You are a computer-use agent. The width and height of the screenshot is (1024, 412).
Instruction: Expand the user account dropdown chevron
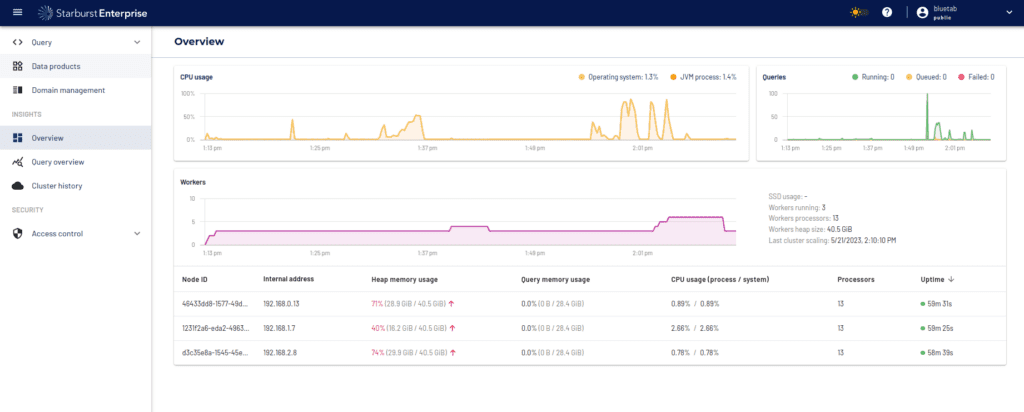(x=1006, y=12)
